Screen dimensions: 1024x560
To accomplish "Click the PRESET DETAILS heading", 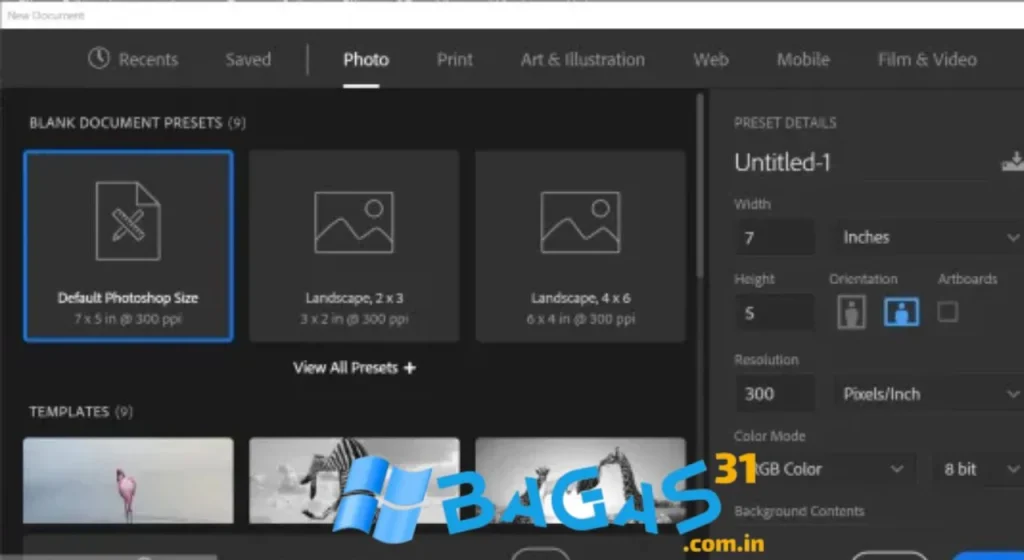I will point(785,123).
